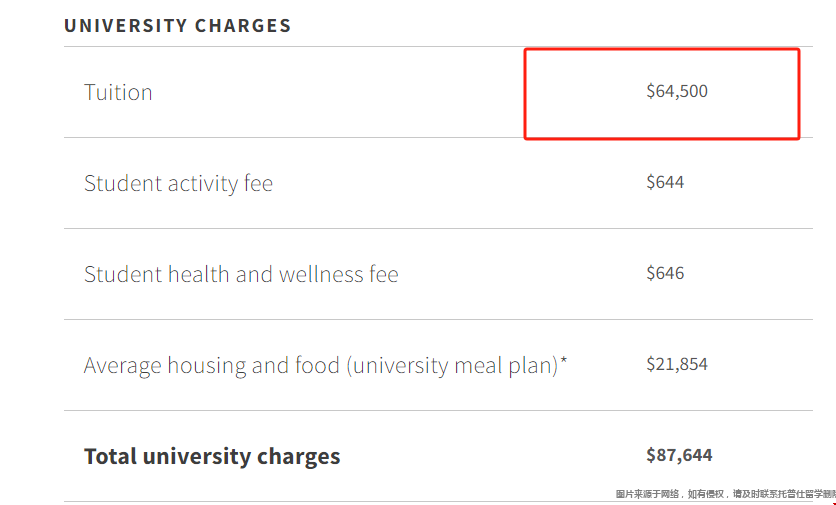Click the $21,854 housing amount

(x=677, y=364)
